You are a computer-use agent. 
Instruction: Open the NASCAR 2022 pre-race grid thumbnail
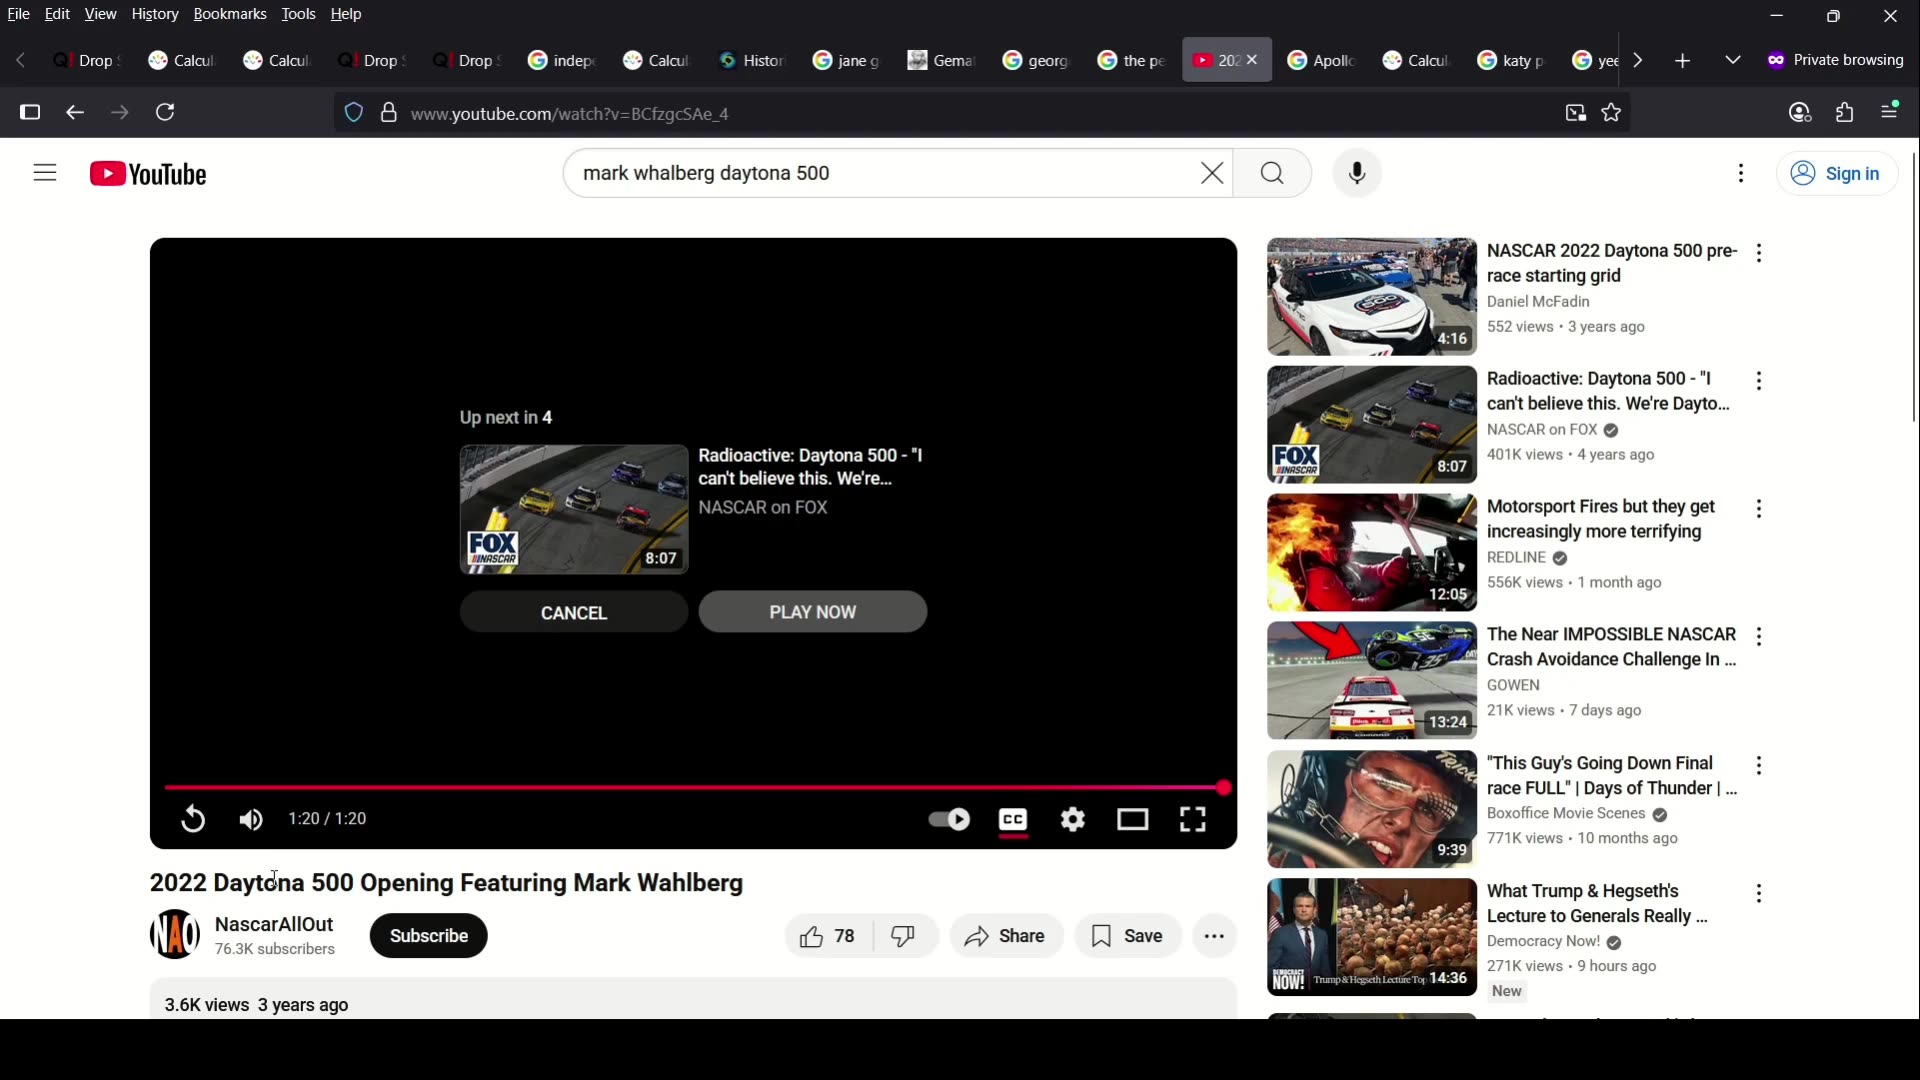pyautogui.click(x=1372, y=297)
